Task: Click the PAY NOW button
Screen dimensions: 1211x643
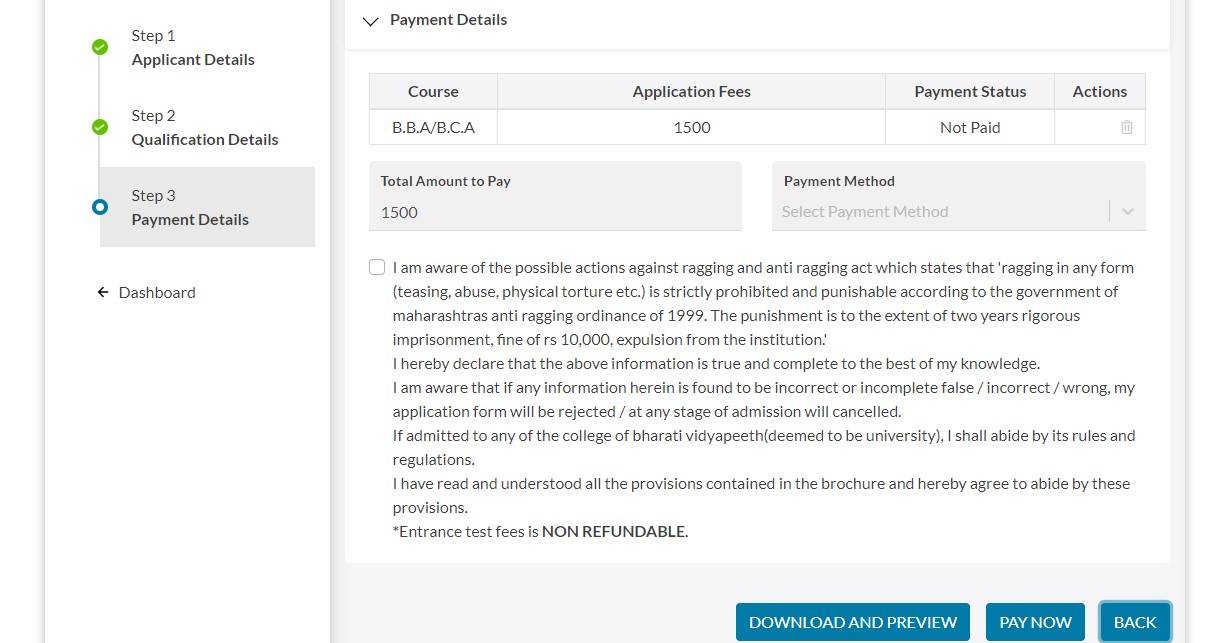Action: click(x=1035, y=621)
